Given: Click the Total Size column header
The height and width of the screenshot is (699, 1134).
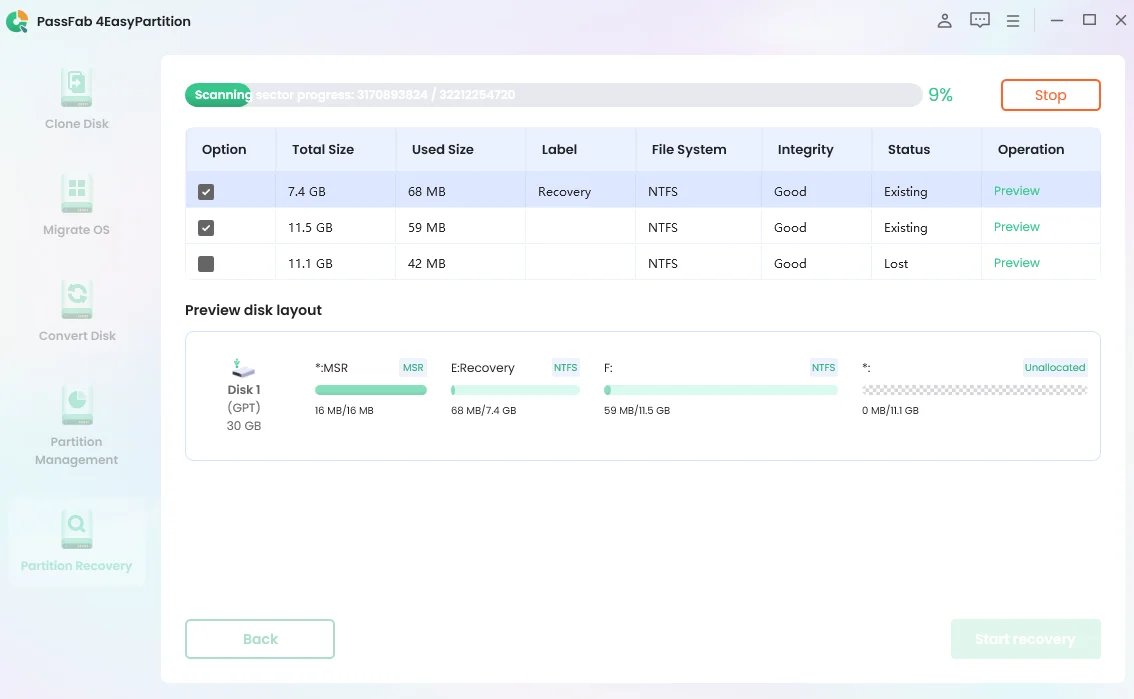Looking at the screenshot, I should (323, 149).
